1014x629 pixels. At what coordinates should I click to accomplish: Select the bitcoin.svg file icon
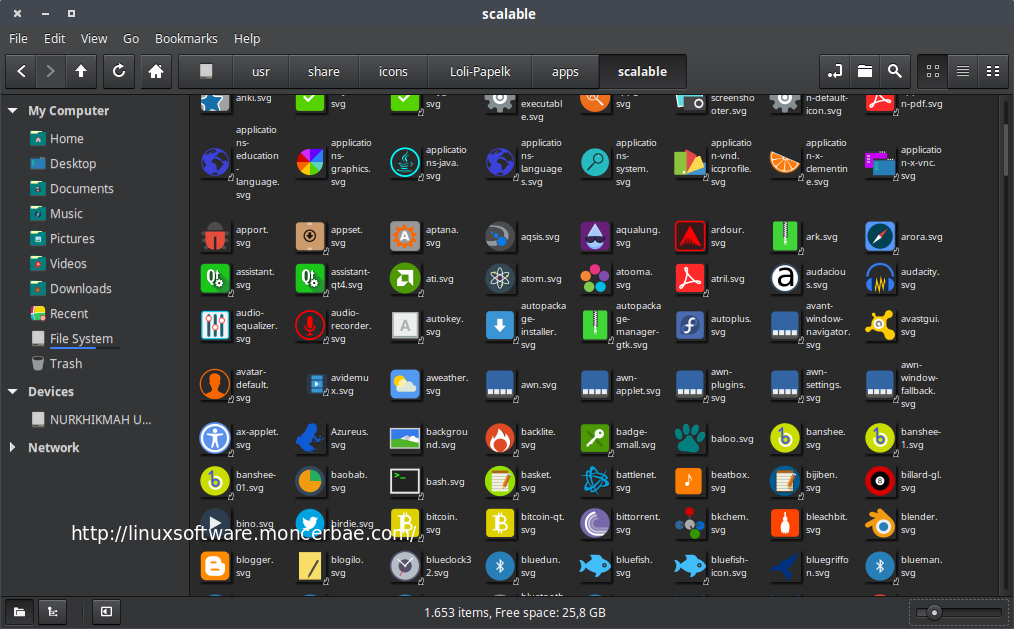tap(404, 523)
